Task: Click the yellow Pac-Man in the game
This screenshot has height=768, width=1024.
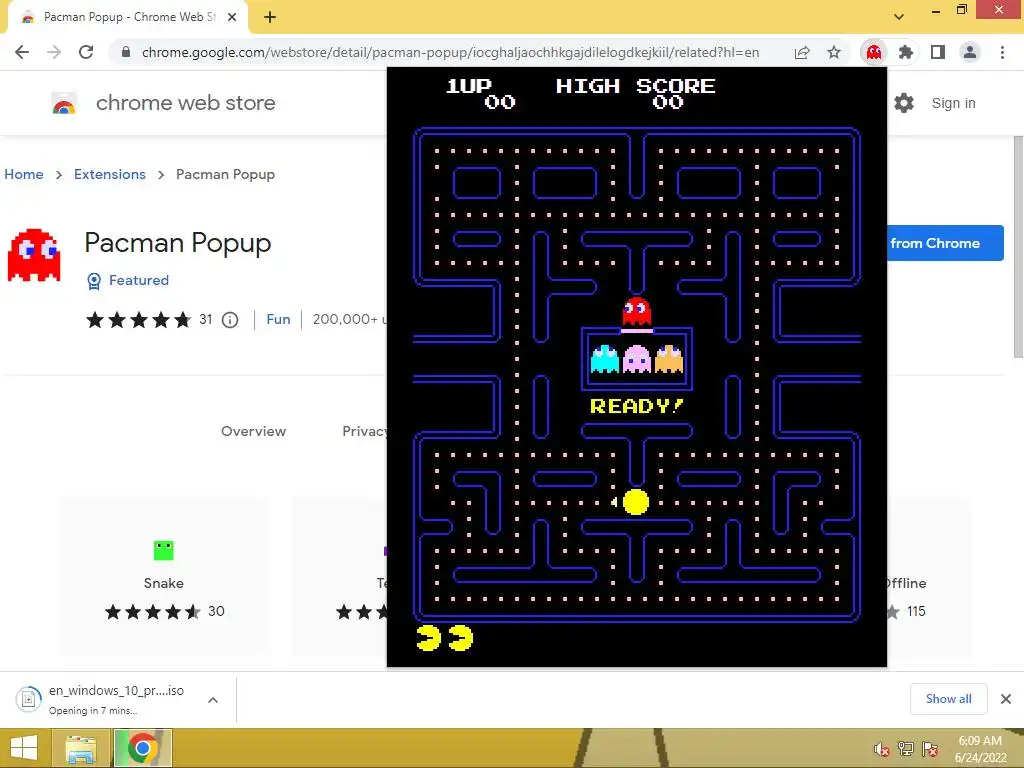Action: click(x=635, y=502)
